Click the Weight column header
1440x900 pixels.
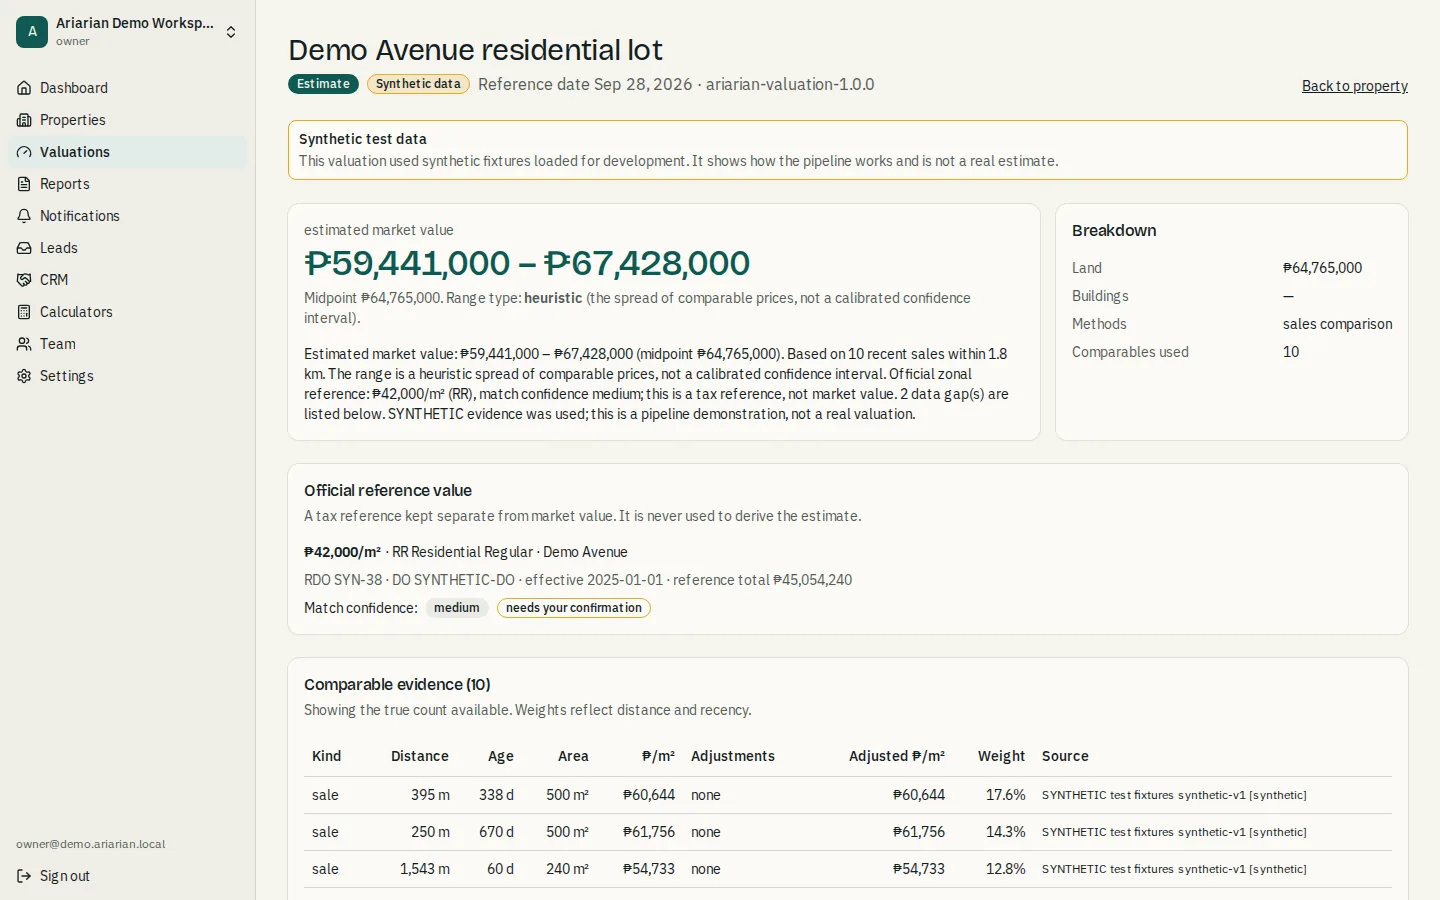[x=1002, y=756]
